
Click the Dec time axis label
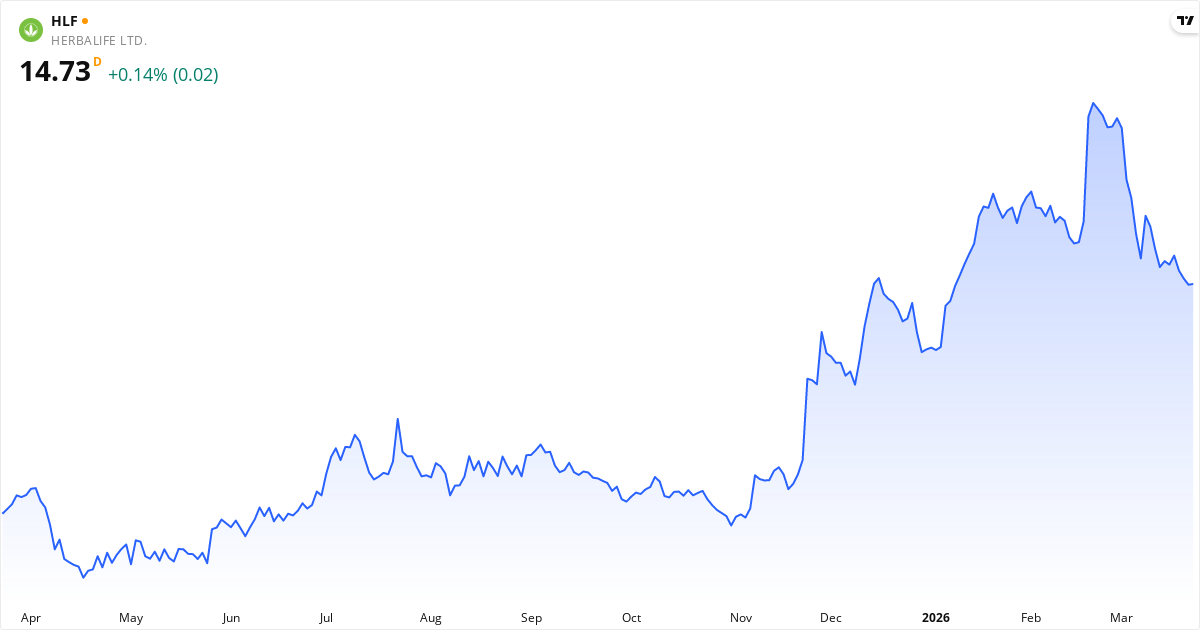pyautogui.click(x=831, y=618)
